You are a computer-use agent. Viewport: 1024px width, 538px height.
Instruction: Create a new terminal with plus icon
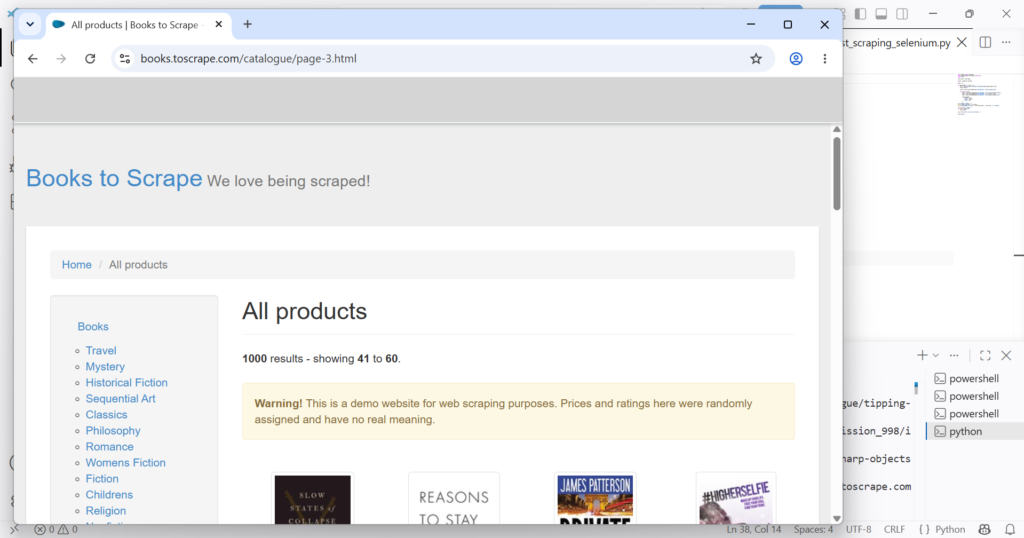[921, 355]
